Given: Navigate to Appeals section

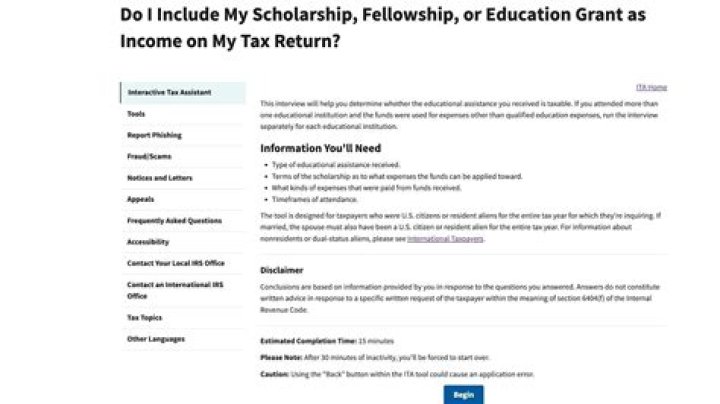Looking at the screenshot, I should coord(141,199).
